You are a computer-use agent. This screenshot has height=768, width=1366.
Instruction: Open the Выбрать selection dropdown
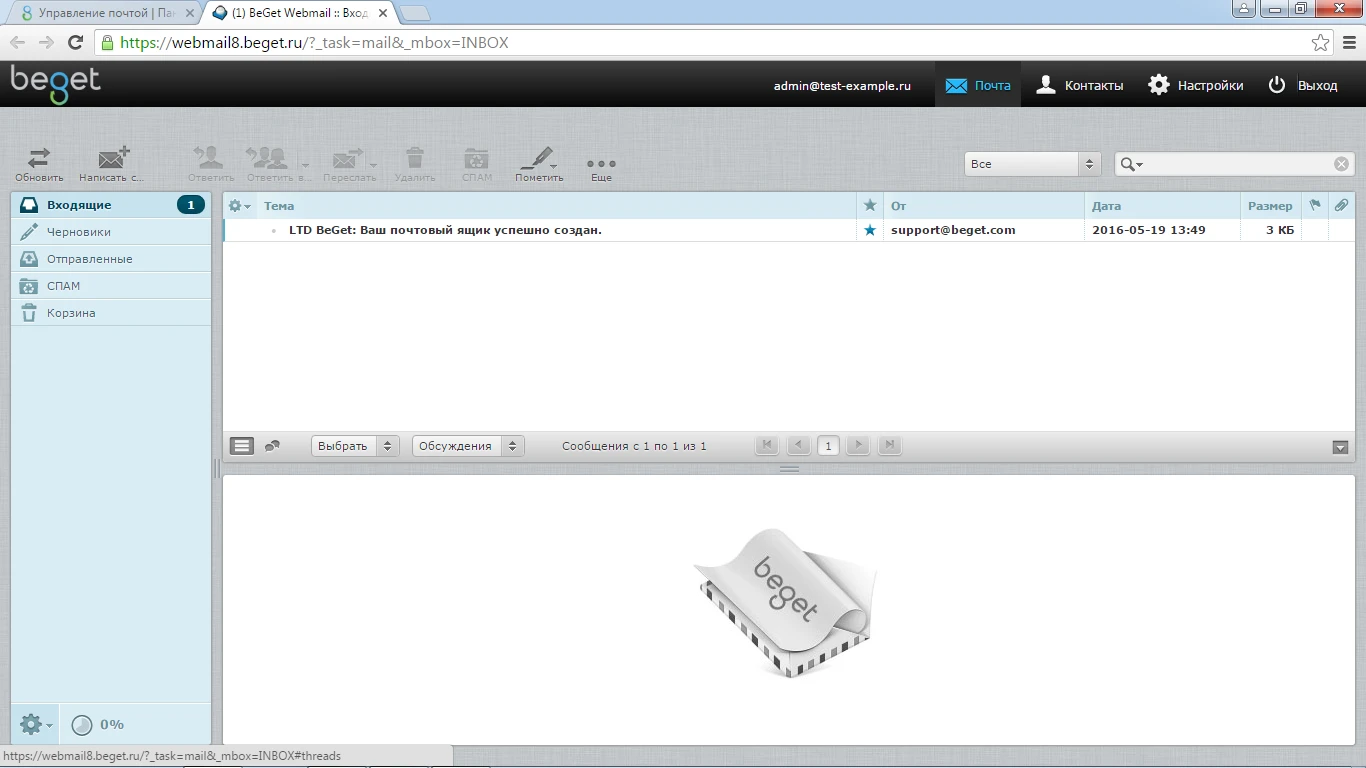[355, 446]
